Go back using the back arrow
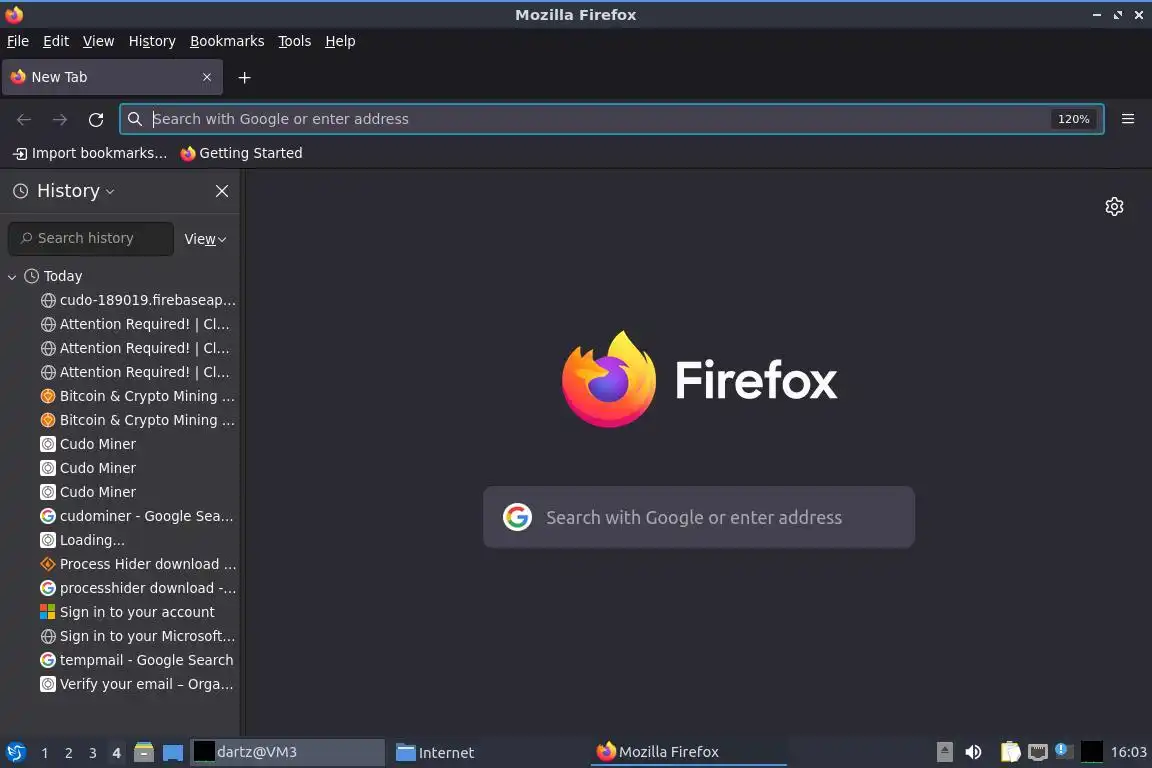Viewport: 1152px width, 768px height. tap(24, 119)
